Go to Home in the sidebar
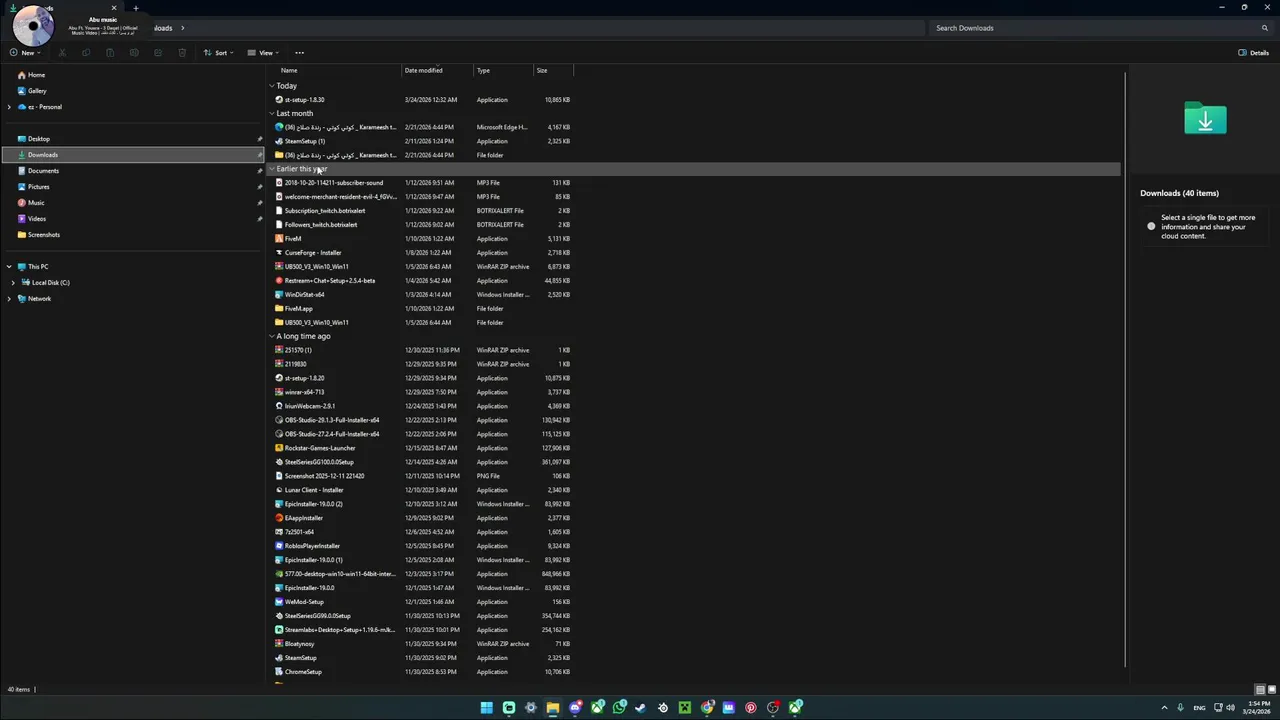The width and height of the screenshot is (1280, 720). (x=36, y=75)
